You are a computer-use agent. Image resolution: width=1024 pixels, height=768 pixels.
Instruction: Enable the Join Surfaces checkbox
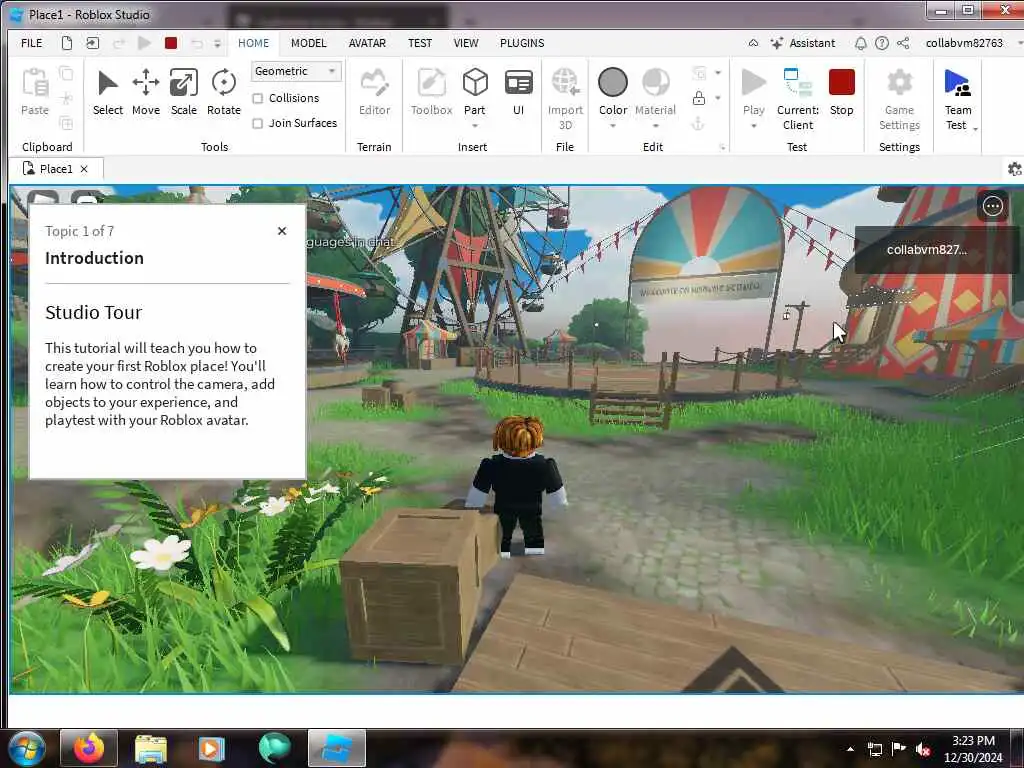coord(258,123)
